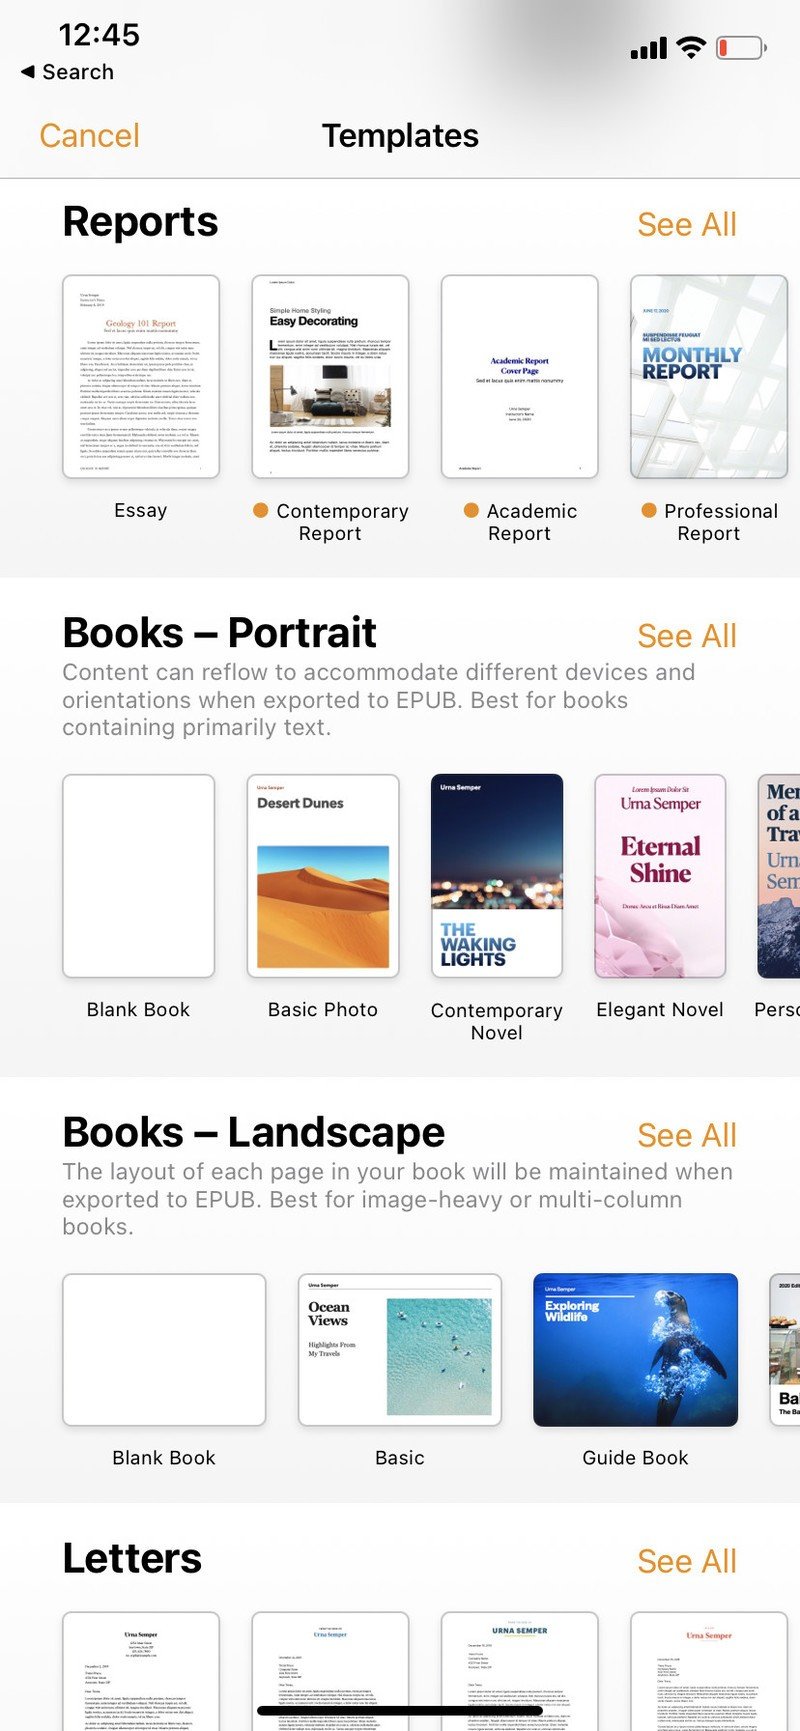Choose the Basic Photo Desert Dunes template
Viewport: 800px width, 1731px height.
click(x=323, y=876)
